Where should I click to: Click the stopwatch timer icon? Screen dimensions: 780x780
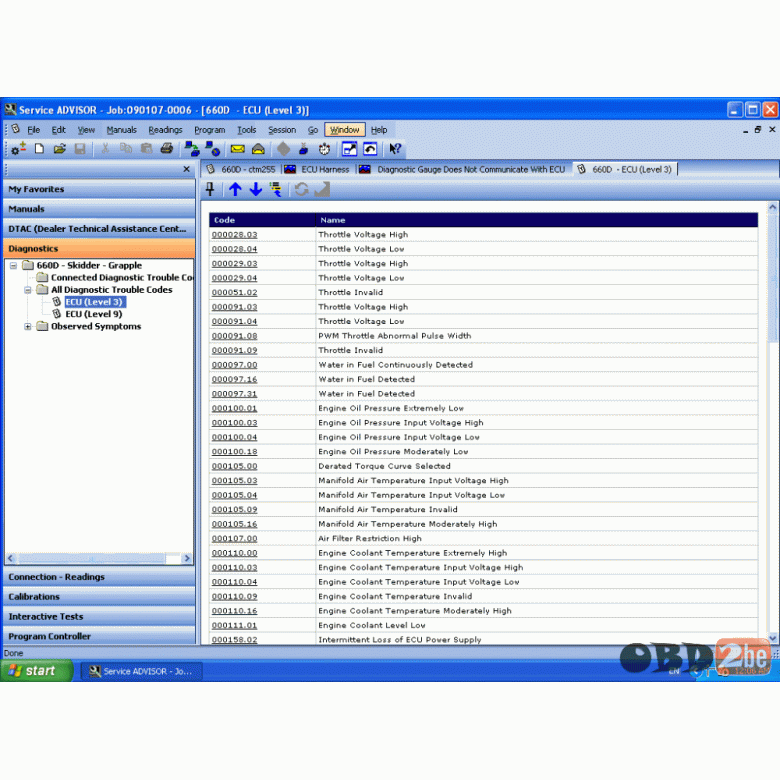point(324,149)
